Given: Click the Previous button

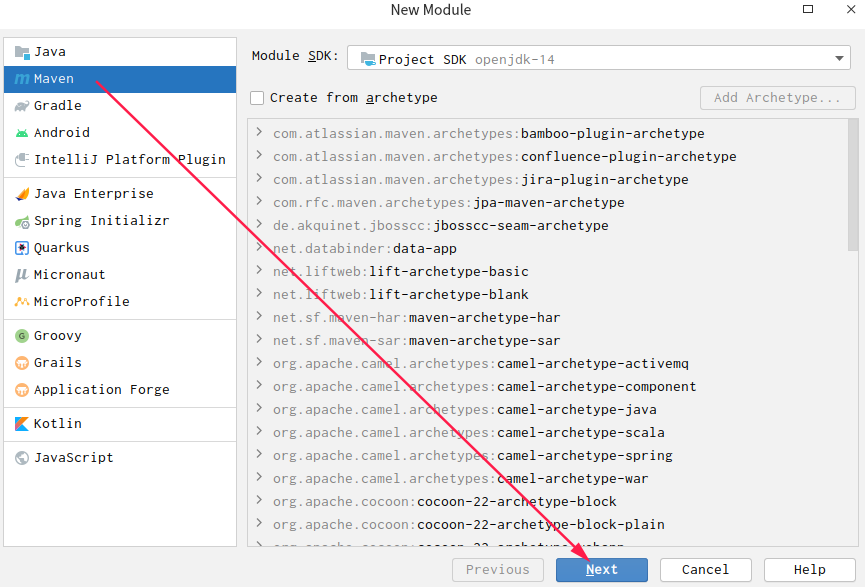Looking at the screenshot, I should coord(498,570).
